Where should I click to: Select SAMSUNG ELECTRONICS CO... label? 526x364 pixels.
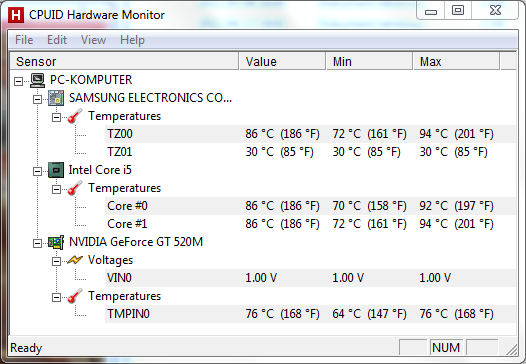tap(150, 98)
